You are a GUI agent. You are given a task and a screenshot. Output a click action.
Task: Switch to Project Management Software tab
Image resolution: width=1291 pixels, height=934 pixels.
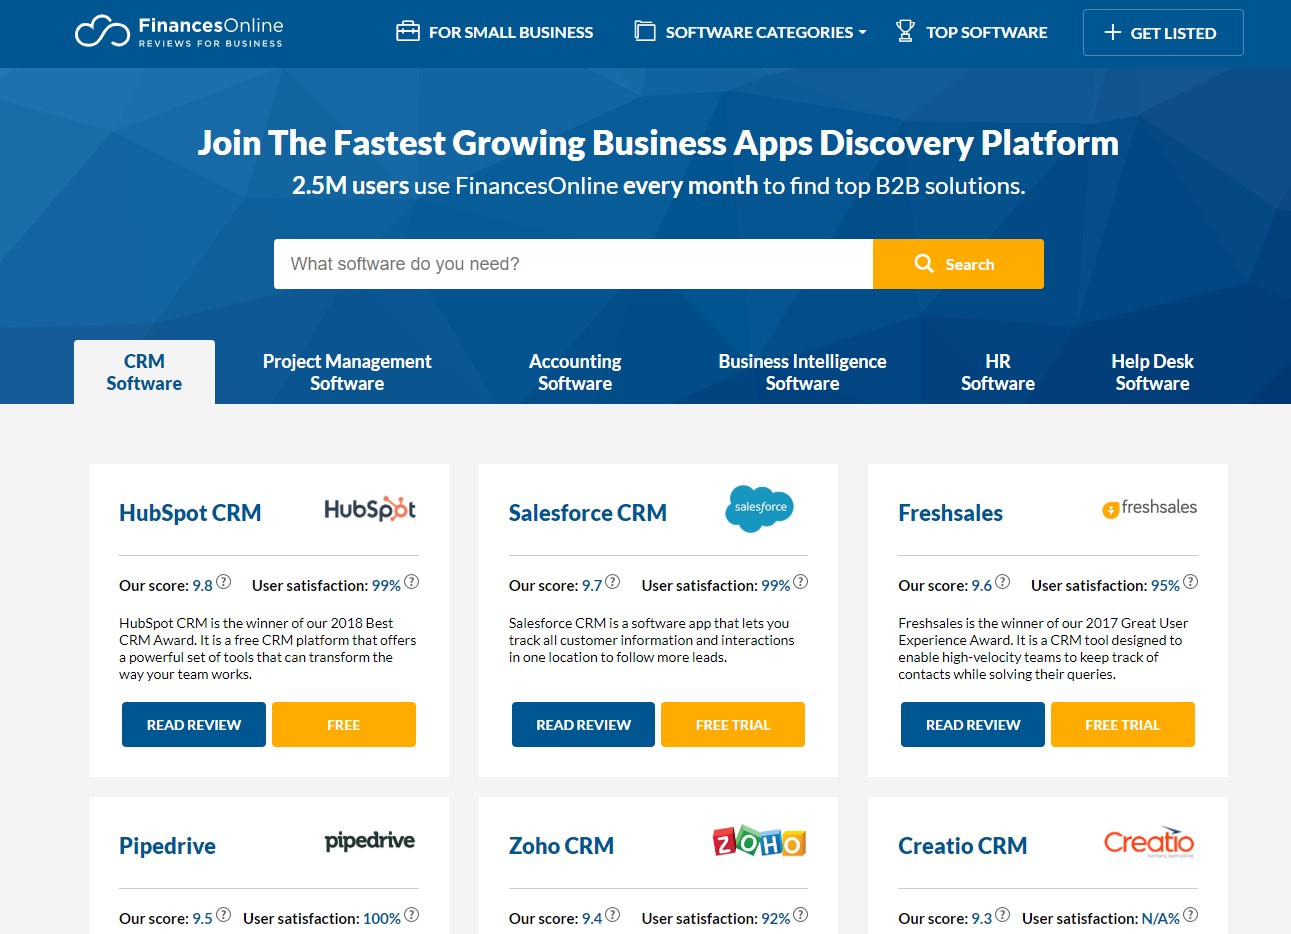[x=347, y=372]
